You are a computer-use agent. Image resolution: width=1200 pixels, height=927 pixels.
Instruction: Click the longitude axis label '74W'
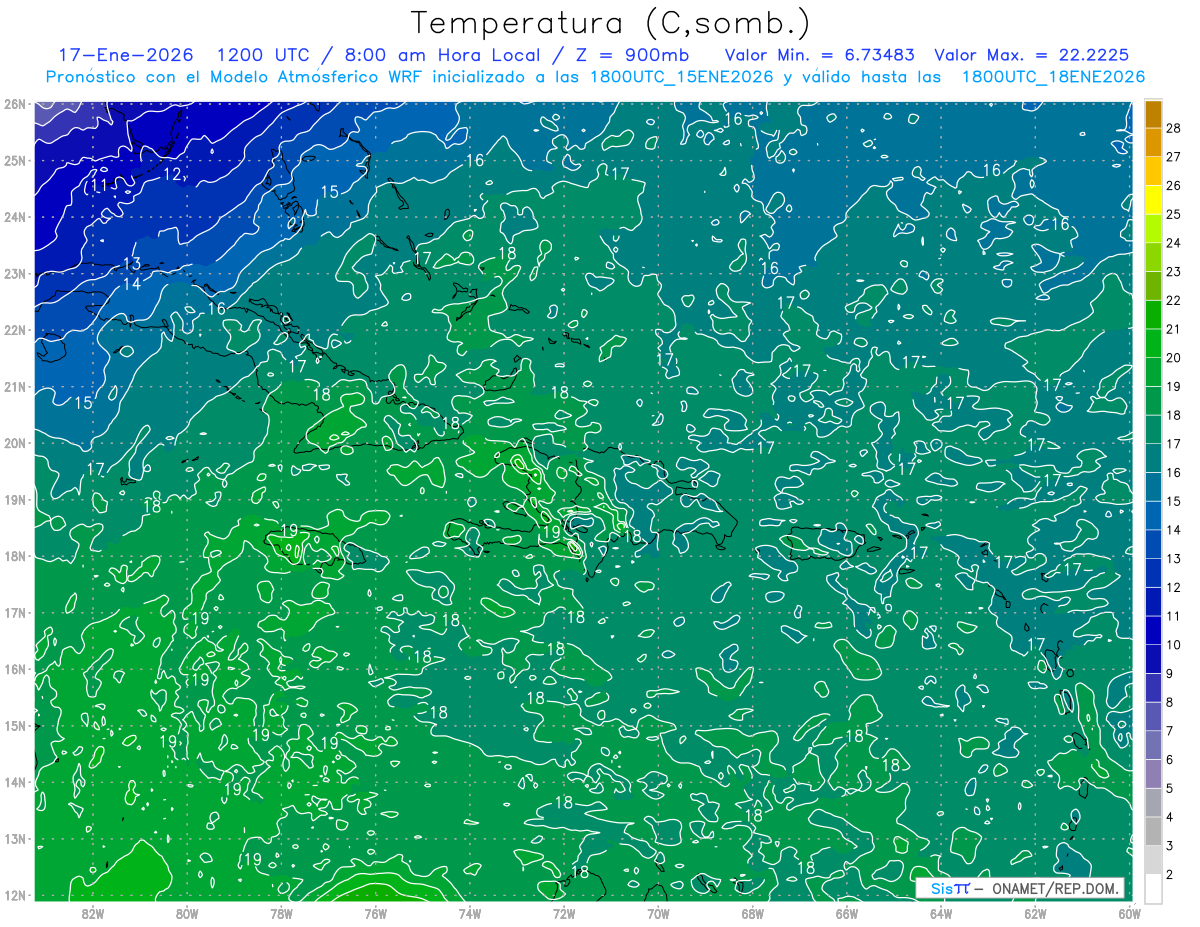469,914
